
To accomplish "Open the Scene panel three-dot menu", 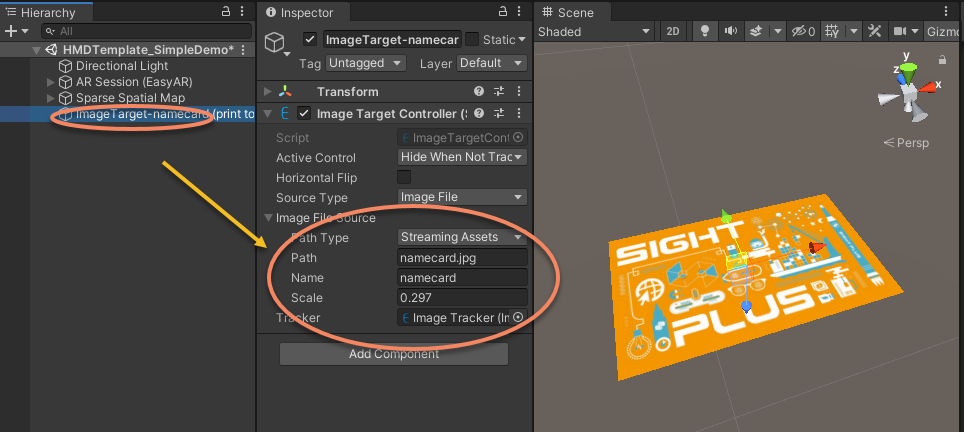I will point(946,11).
